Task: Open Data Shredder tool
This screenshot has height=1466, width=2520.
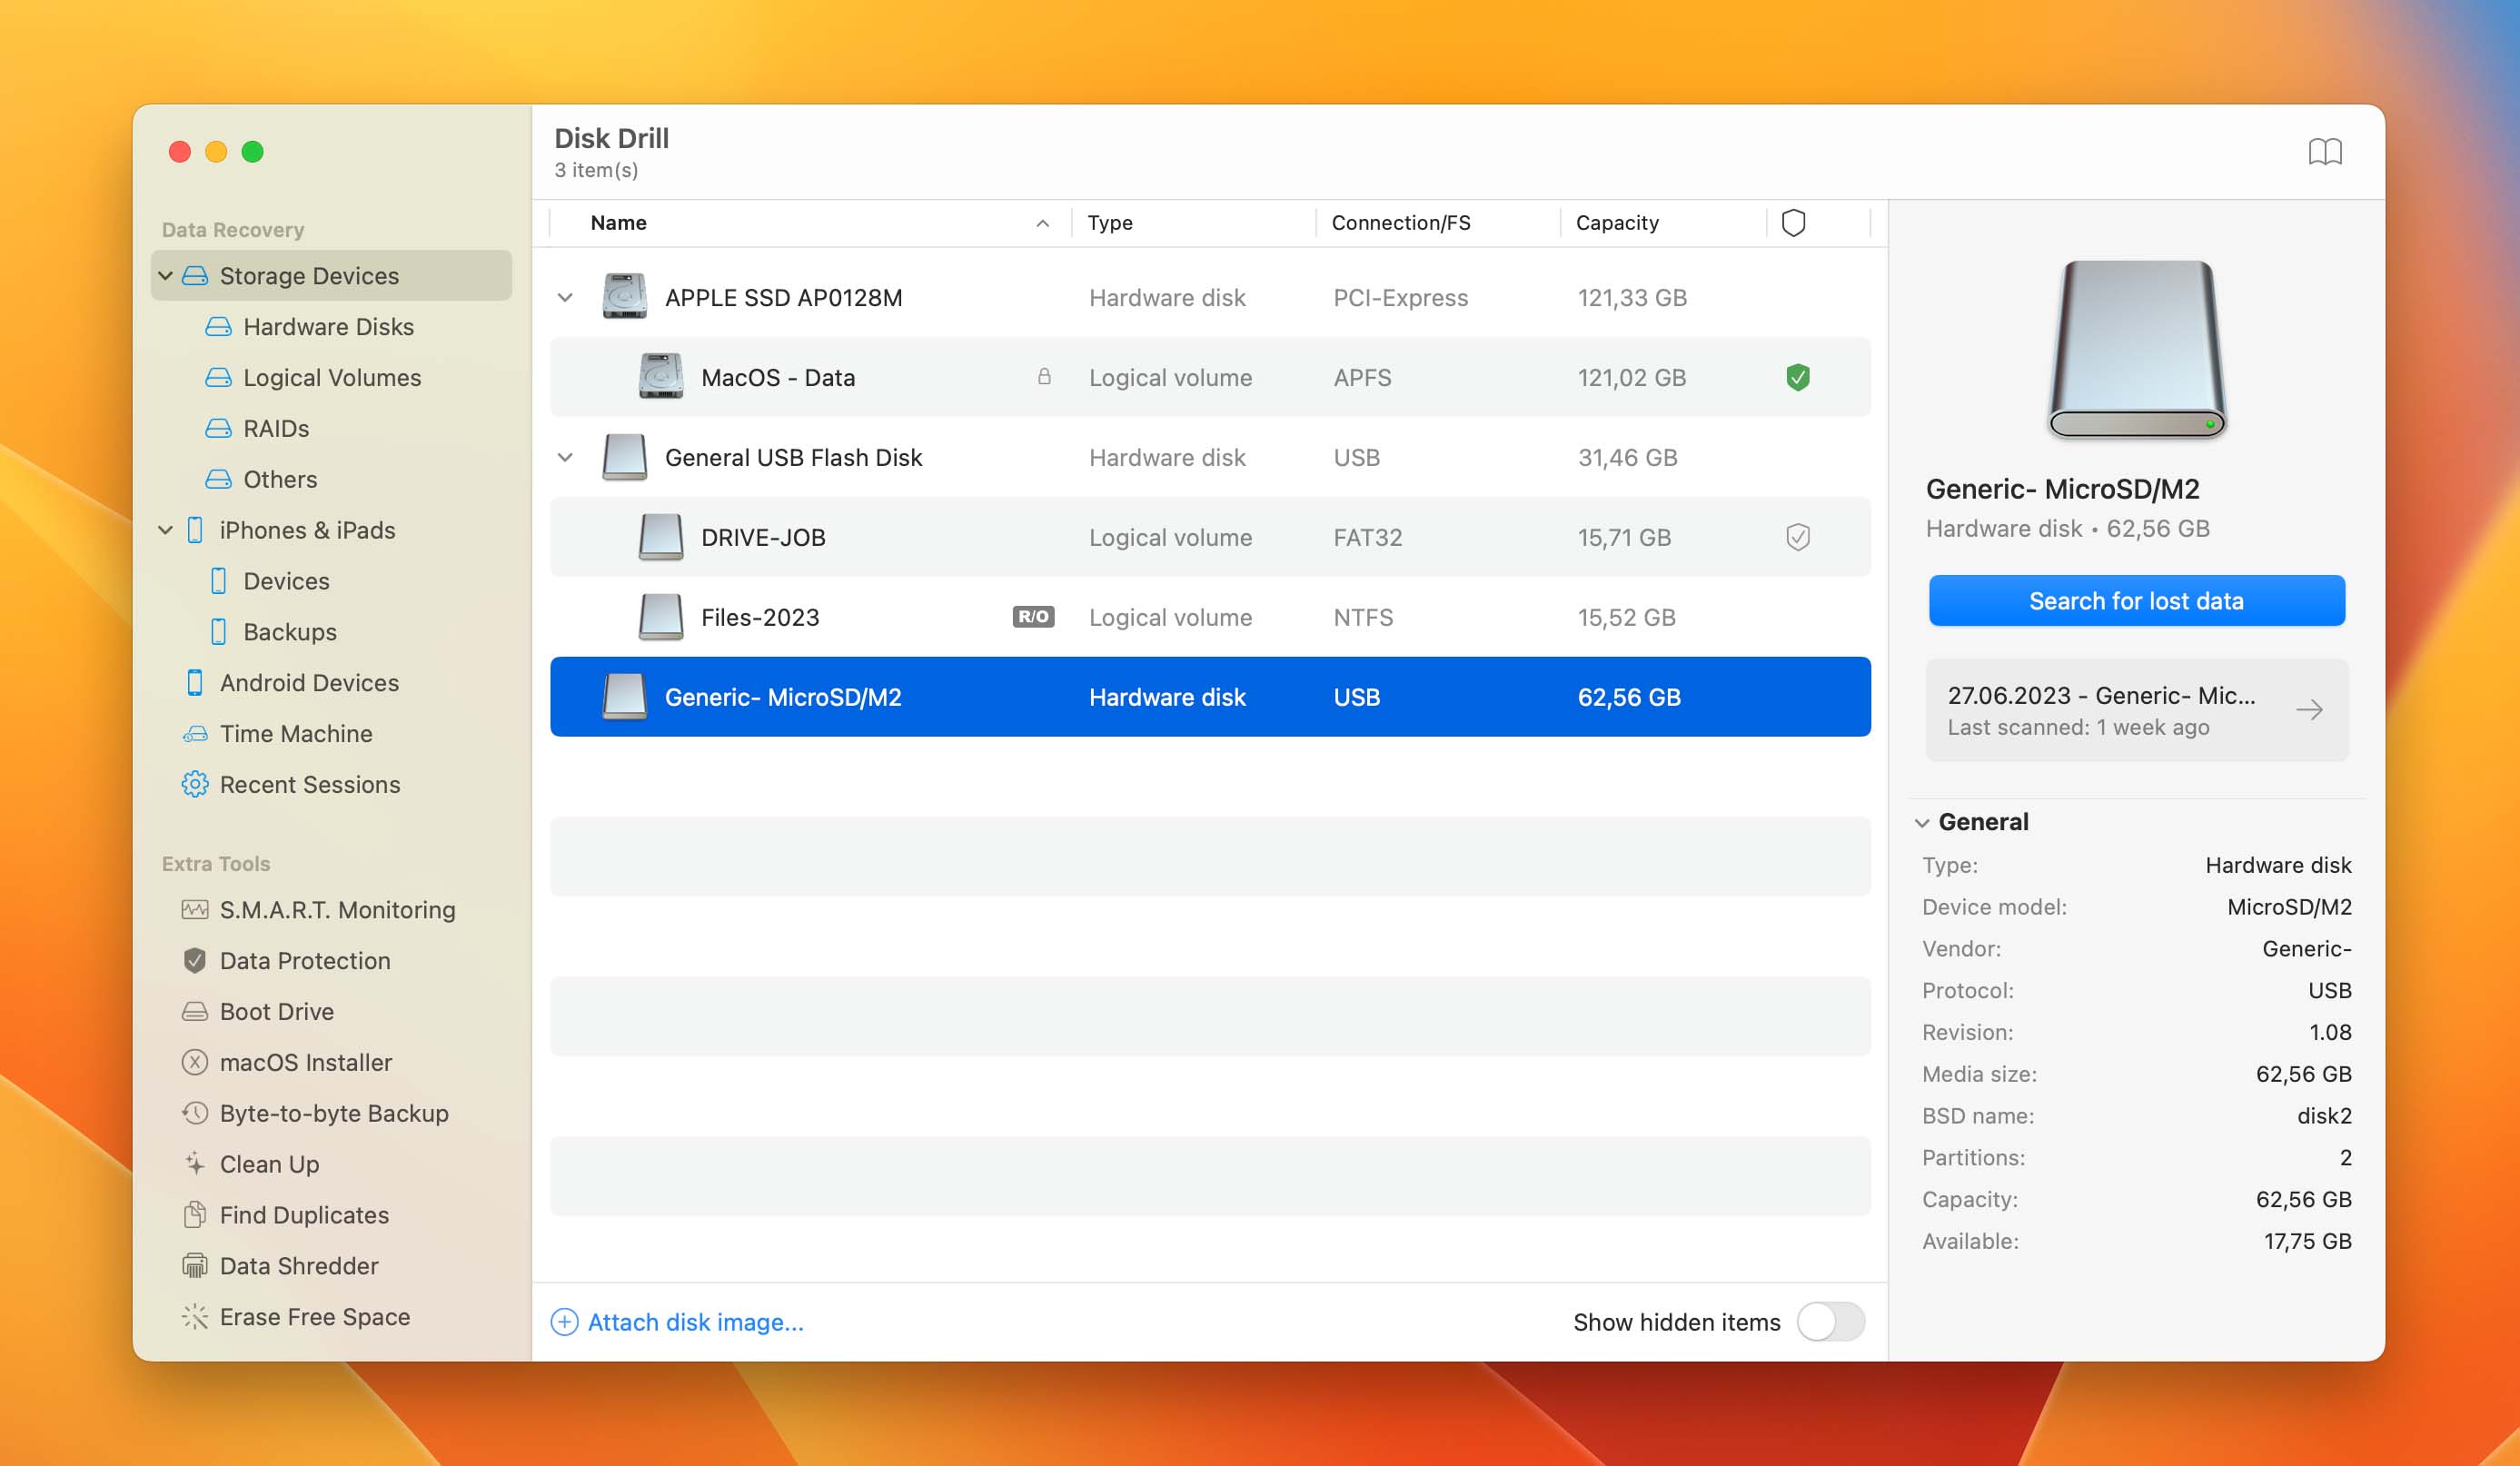Action: tap(299, 1266)
